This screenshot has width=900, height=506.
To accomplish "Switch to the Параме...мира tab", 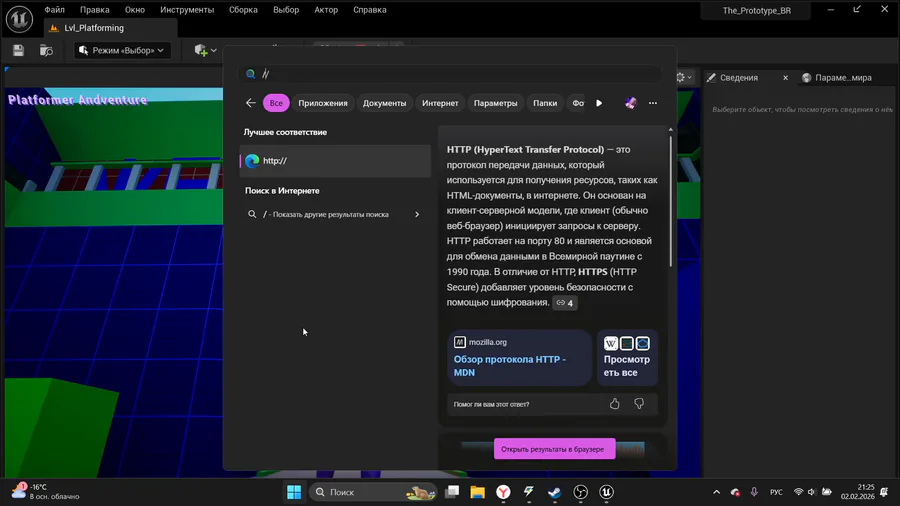I will [x=837, y=77].
